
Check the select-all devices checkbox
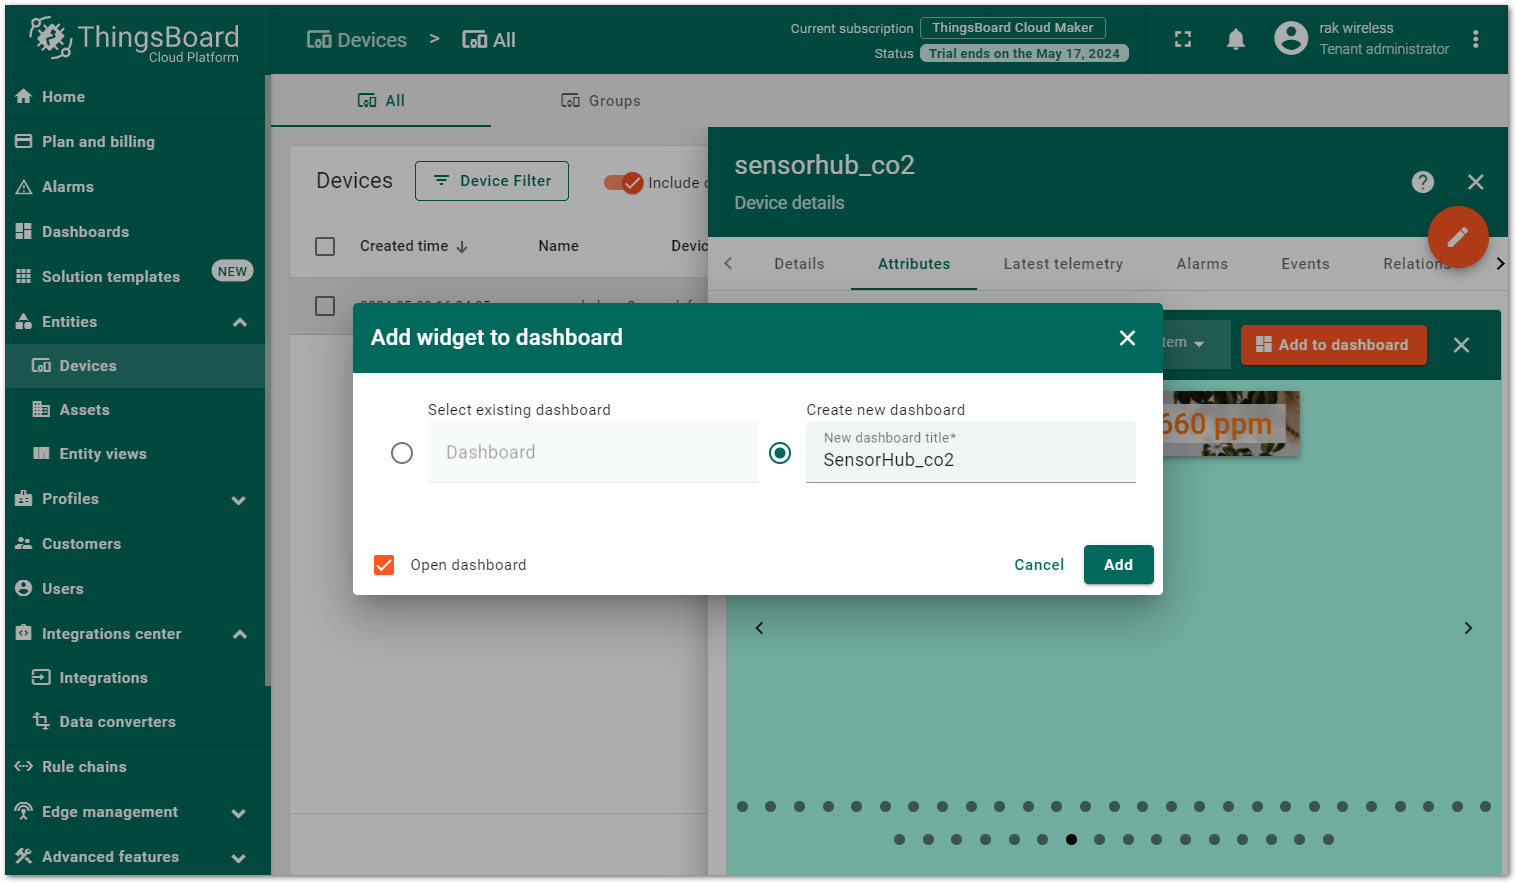[x=325, y=246]
